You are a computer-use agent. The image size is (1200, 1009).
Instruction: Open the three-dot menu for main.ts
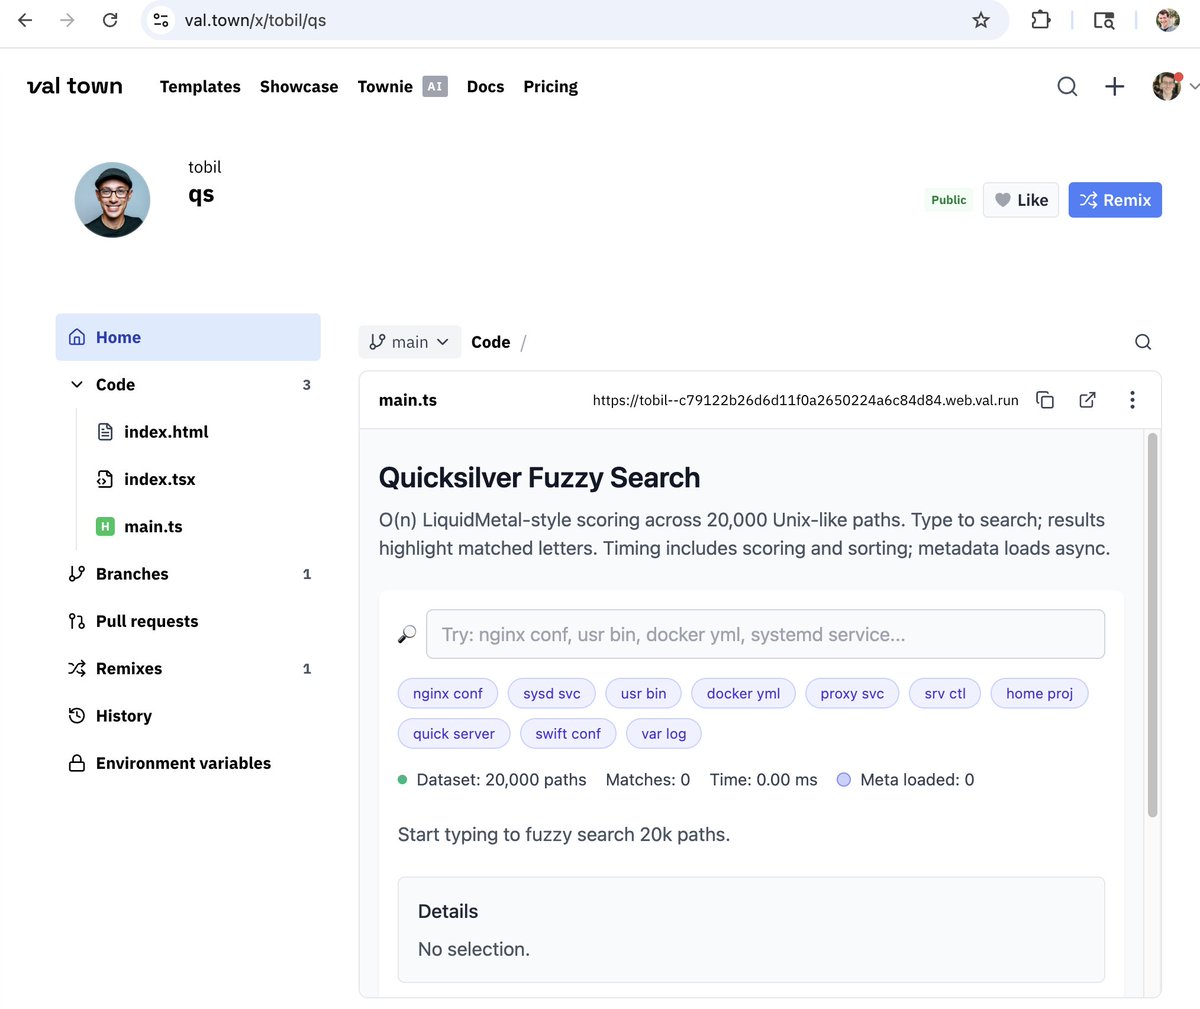tap(1132, 400)
